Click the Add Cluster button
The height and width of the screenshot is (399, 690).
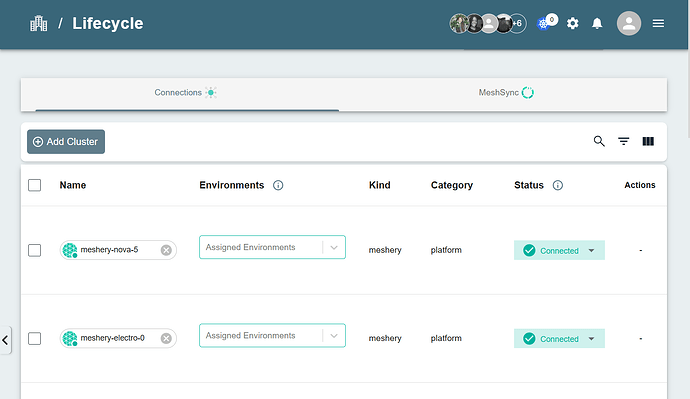66,142
